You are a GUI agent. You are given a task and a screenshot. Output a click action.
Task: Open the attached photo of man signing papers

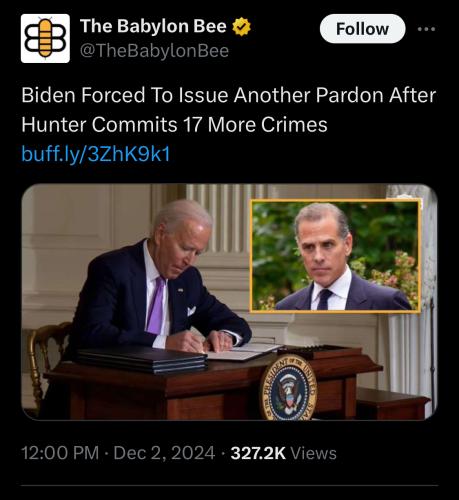pyautogui.click(x=229, y=302)
